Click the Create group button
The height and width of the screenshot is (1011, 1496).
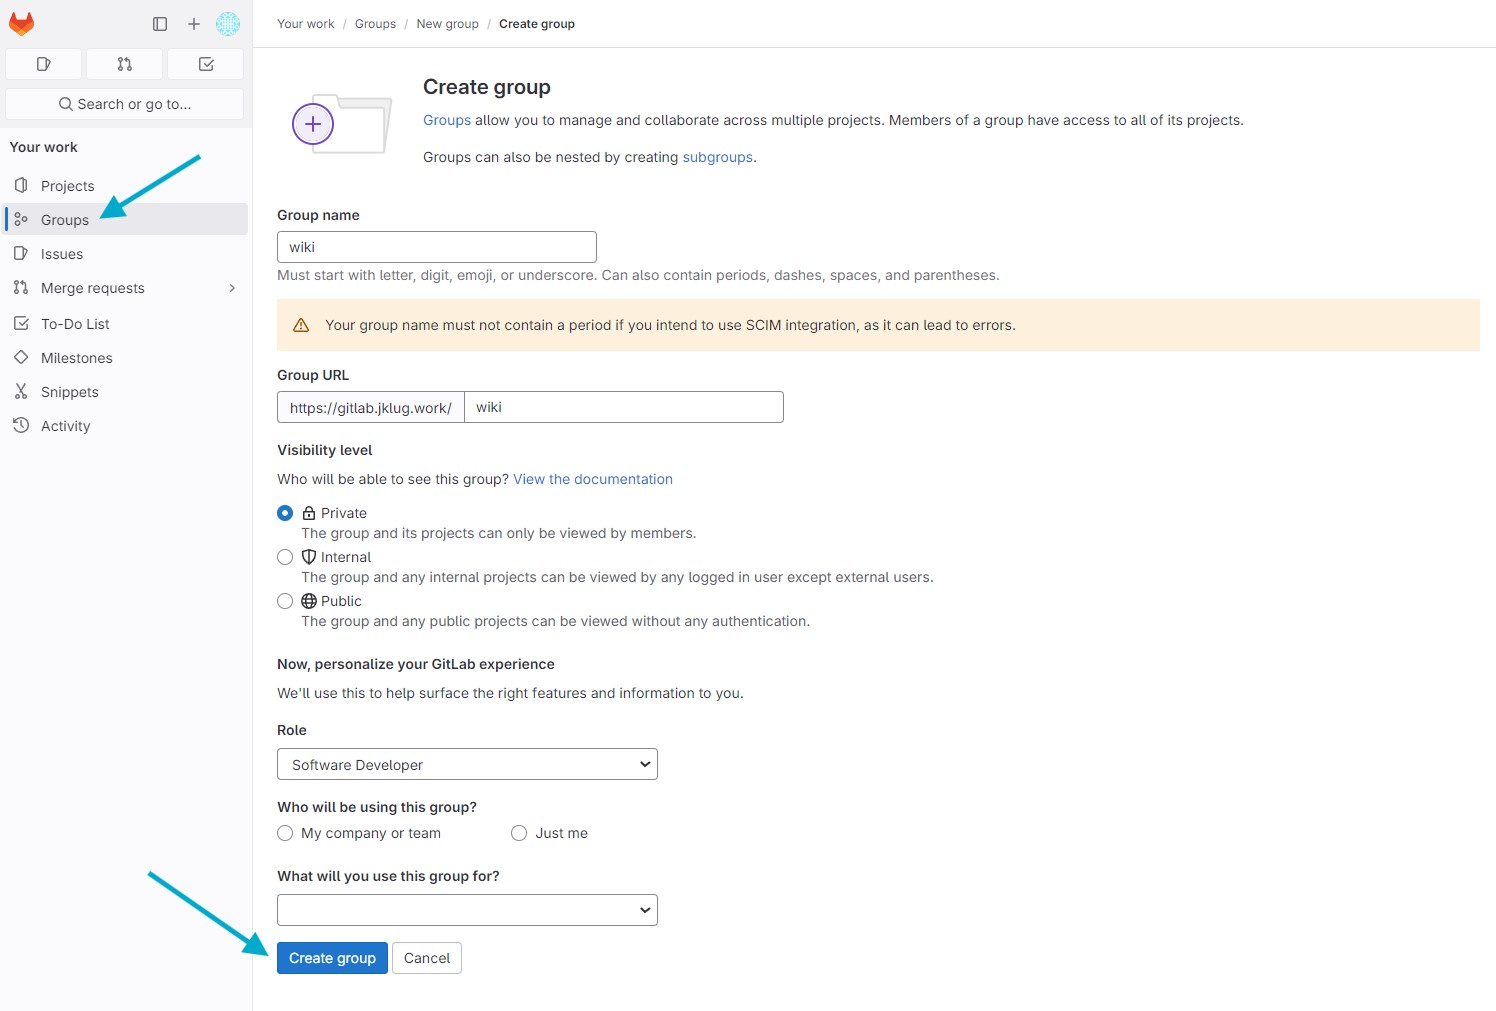(x=332, y=958)
